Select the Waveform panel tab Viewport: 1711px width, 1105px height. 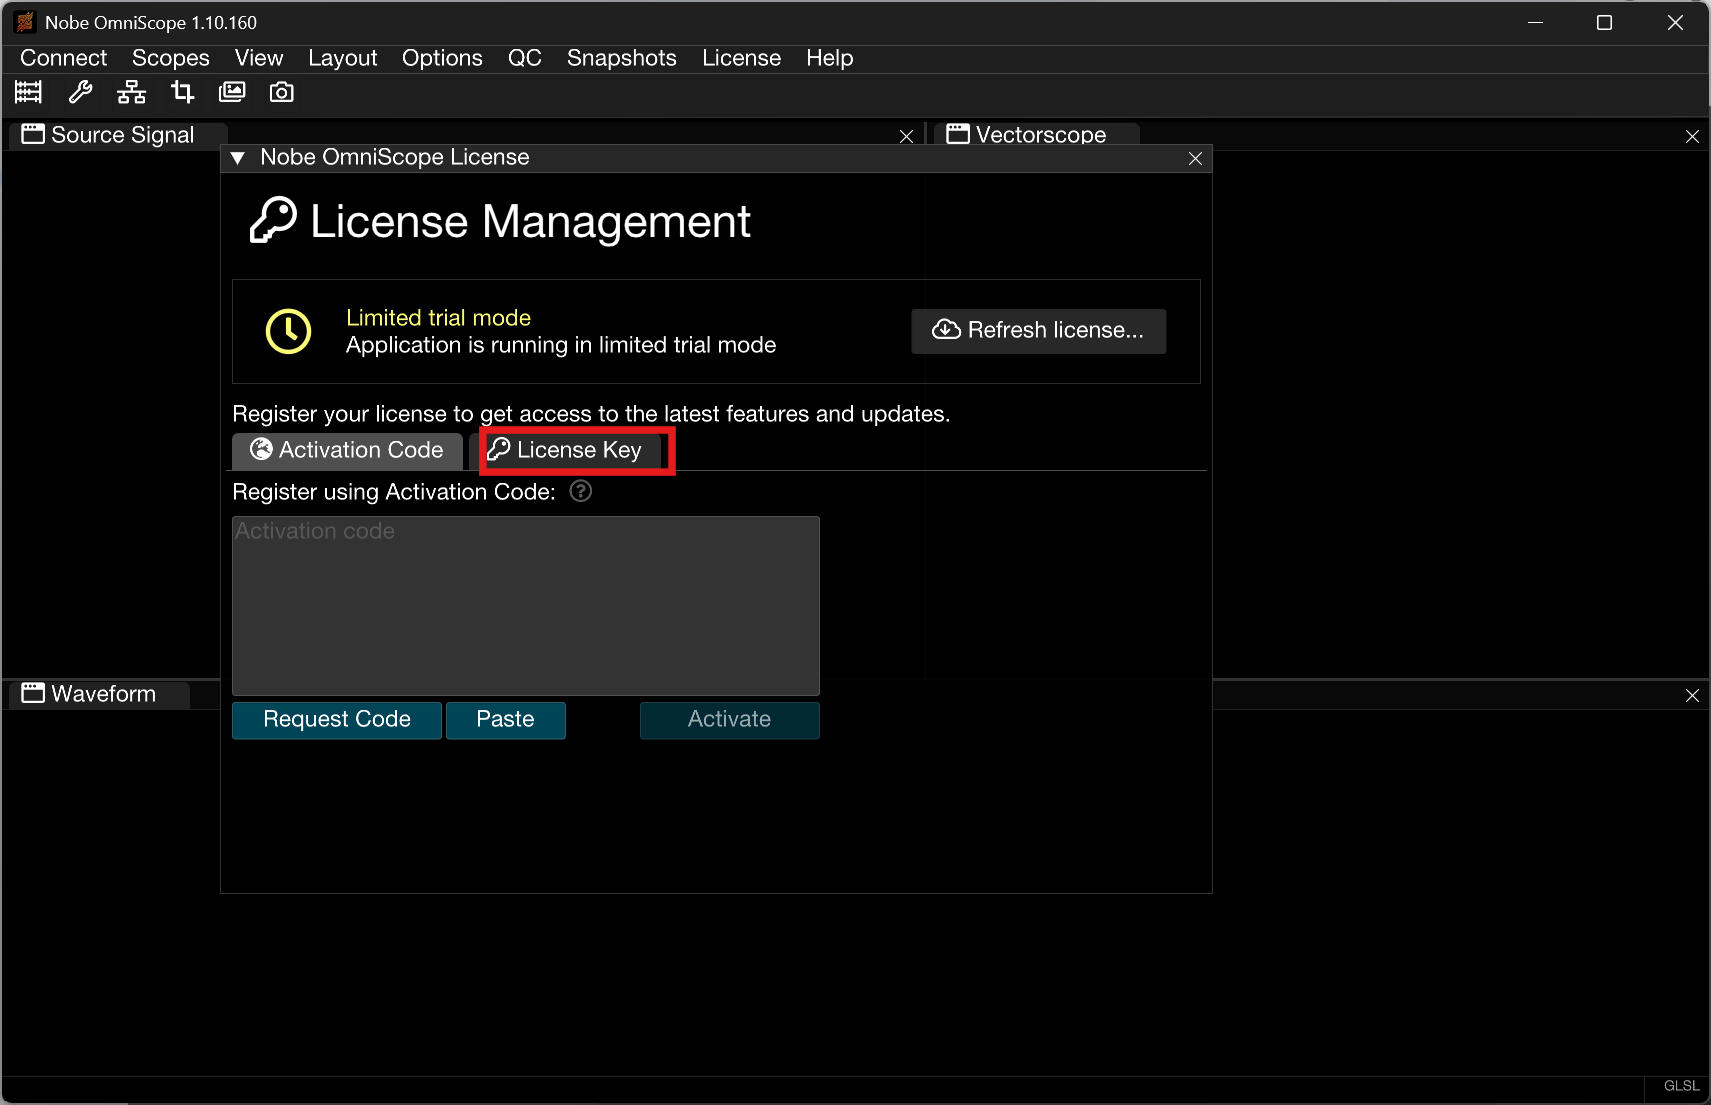99,694
